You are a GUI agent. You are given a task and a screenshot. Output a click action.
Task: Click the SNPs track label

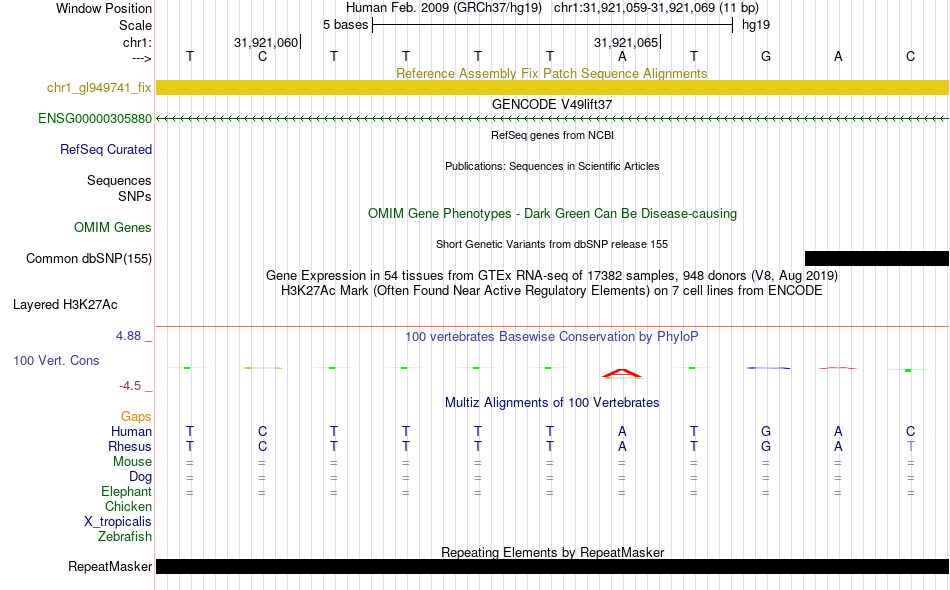pyautogui.click(x=135, y=196)
